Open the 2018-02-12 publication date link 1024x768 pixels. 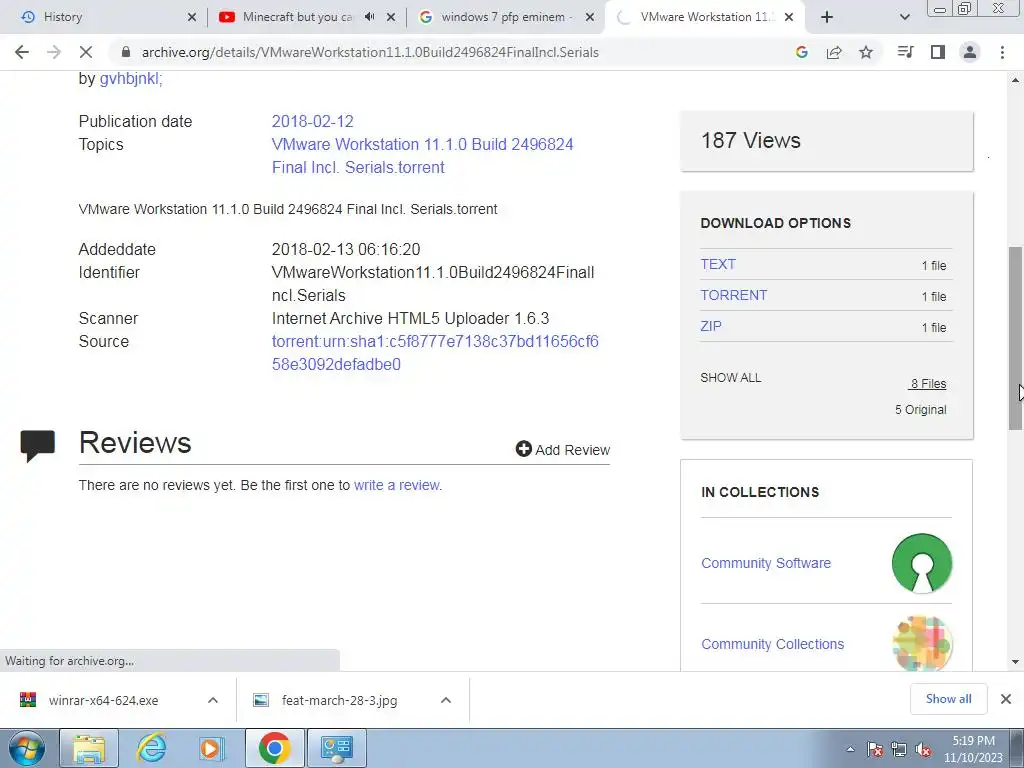312,121
